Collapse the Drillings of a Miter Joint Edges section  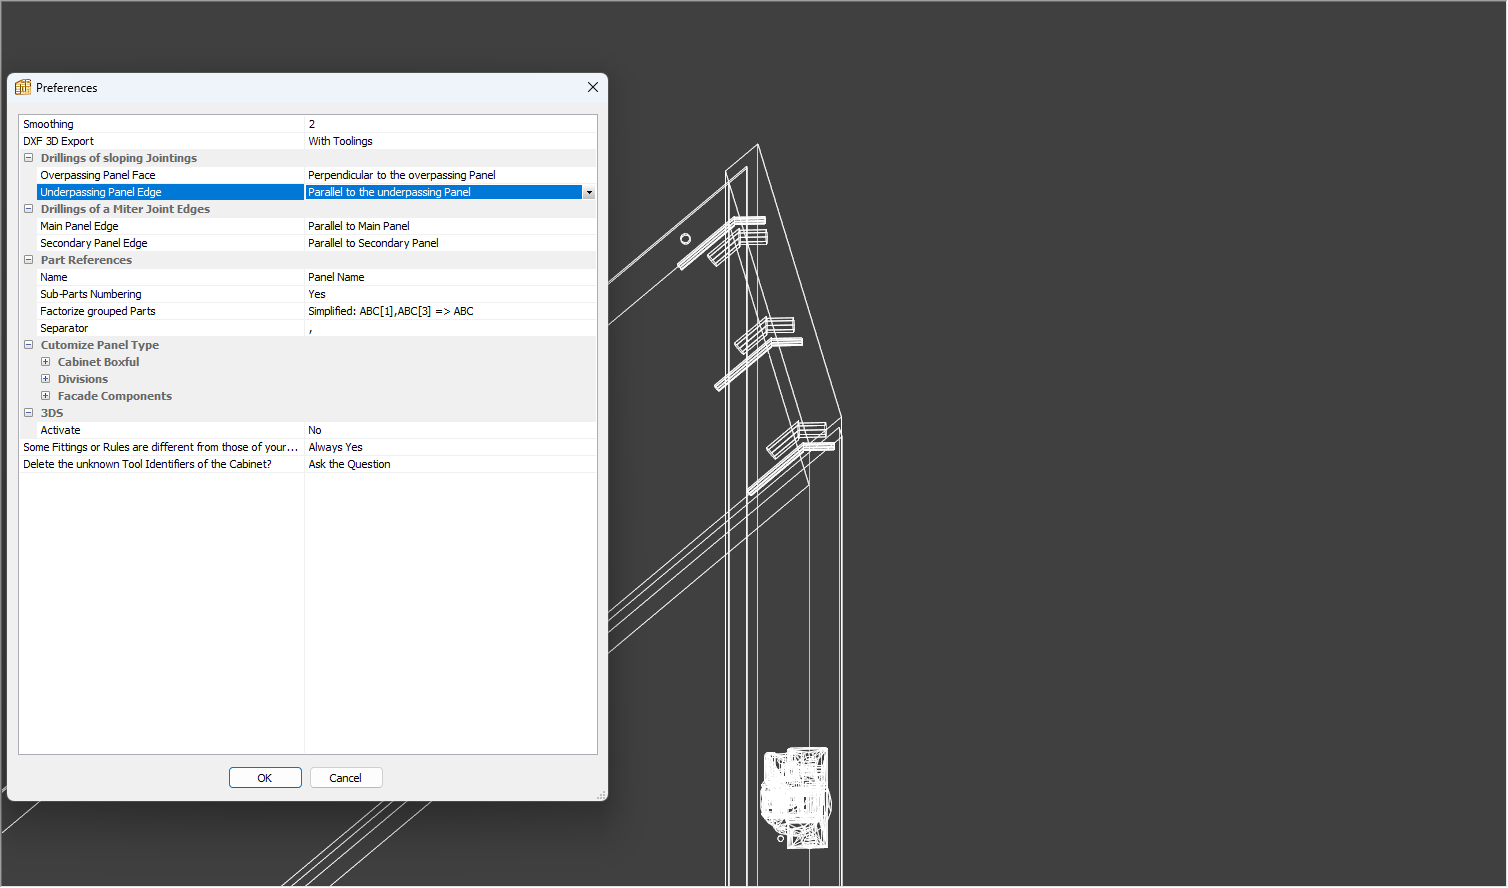click(x=28, y=208)
